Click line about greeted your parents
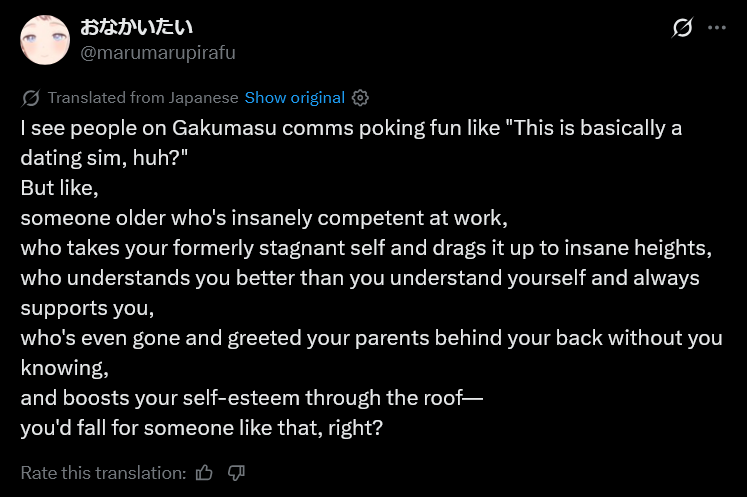The width and height of the screenshot is (747, 497). click(372, 353)
